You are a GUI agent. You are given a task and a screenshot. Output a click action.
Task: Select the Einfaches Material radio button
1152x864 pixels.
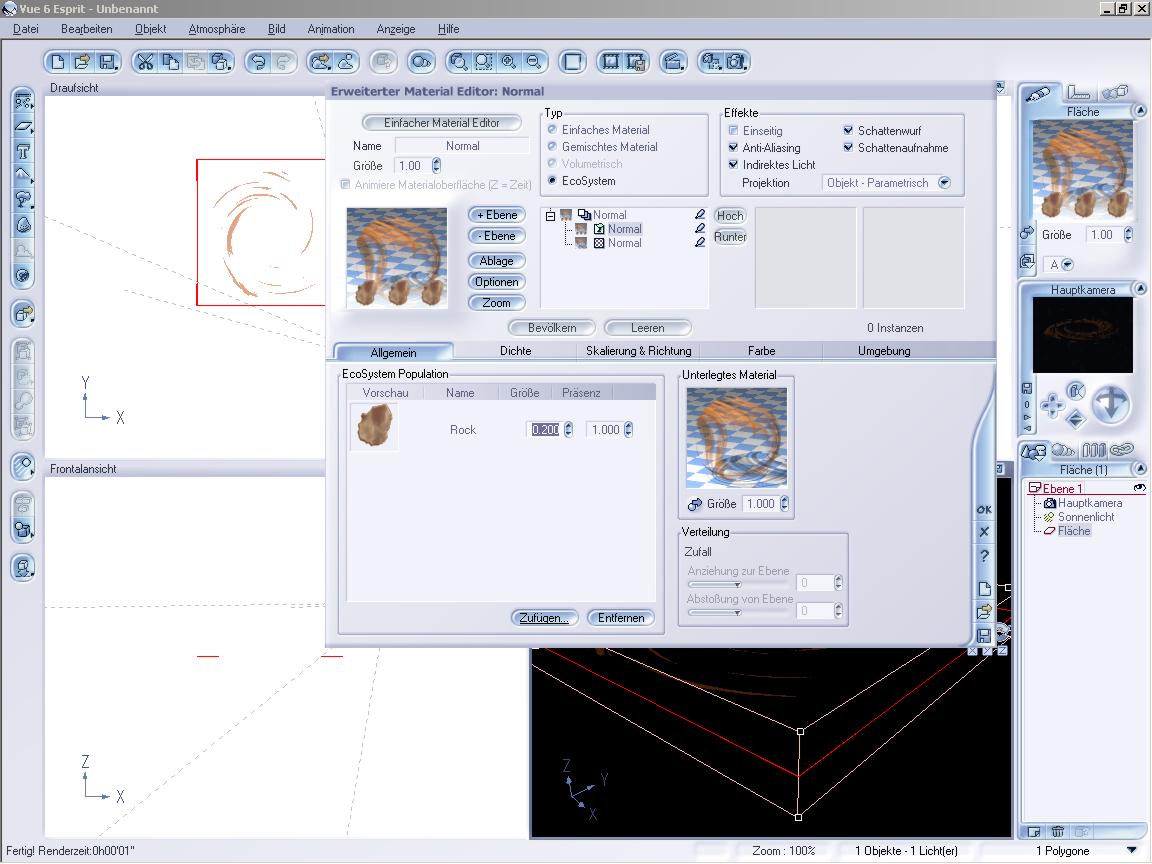pyautogui.click(x=552, y=129)
